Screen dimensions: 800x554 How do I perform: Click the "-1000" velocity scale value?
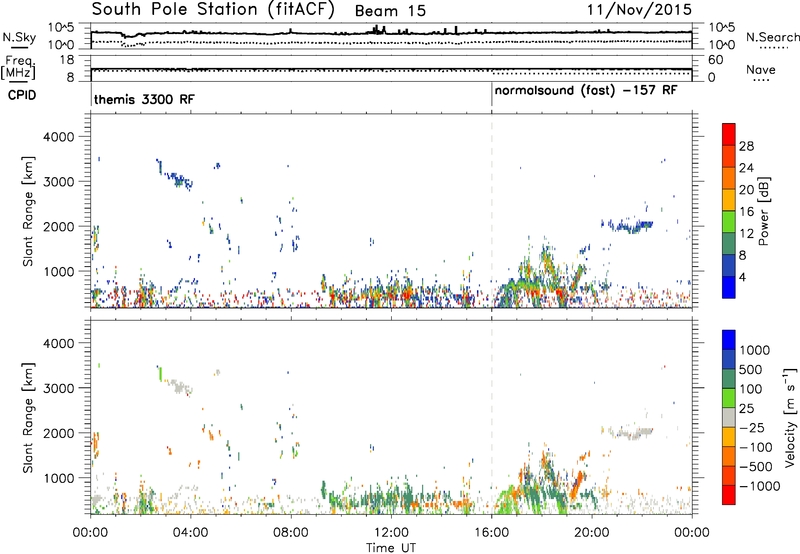[760, 486]
